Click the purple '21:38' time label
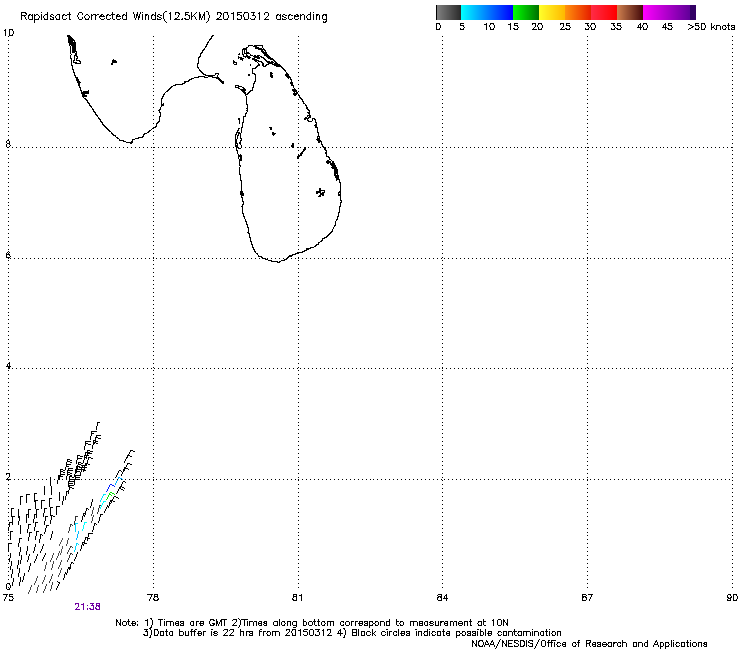The image size is (740, 650). tap(87, 607)
